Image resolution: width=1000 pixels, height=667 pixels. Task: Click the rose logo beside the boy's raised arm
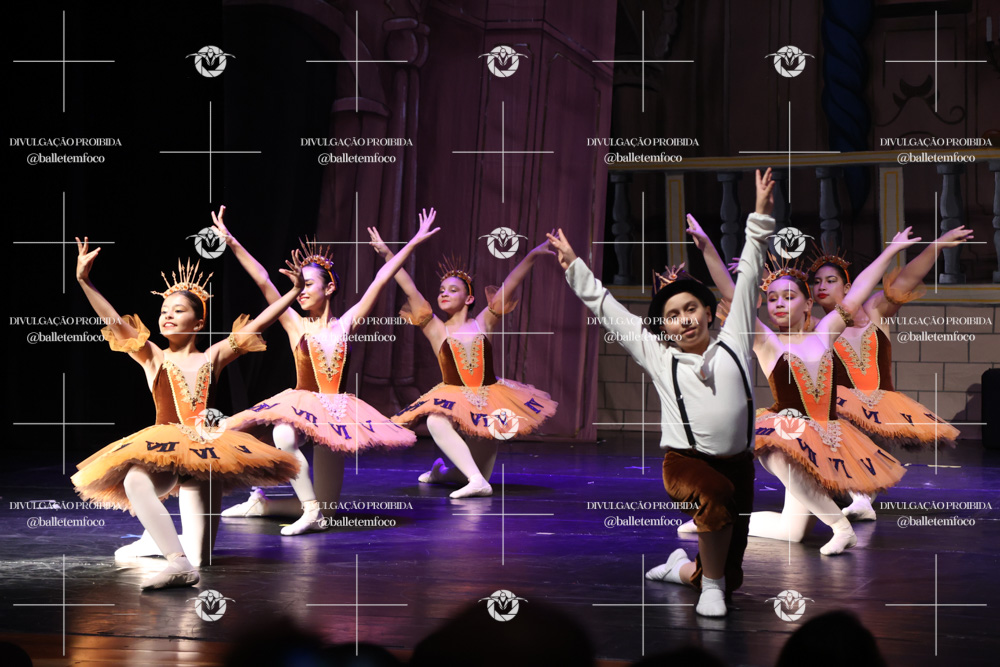[790, 242]
